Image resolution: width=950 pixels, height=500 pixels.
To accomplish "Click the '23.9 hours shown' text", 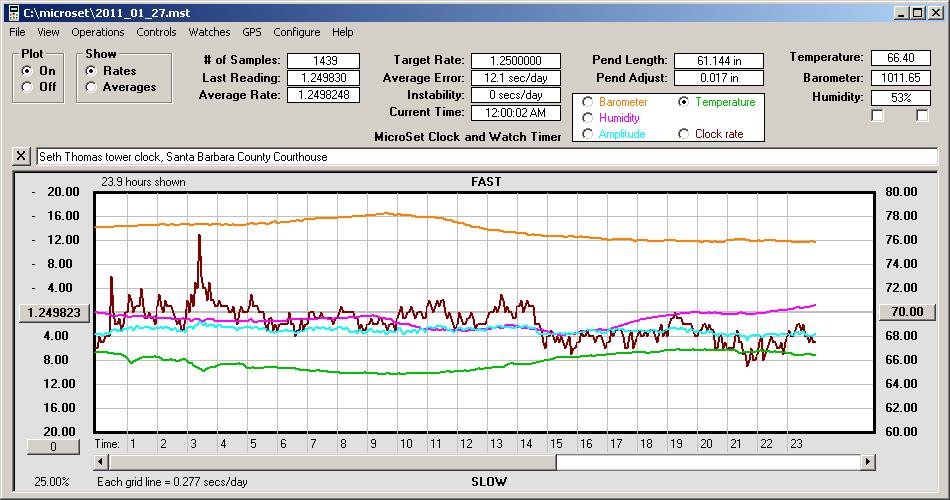I will [143, 182].
